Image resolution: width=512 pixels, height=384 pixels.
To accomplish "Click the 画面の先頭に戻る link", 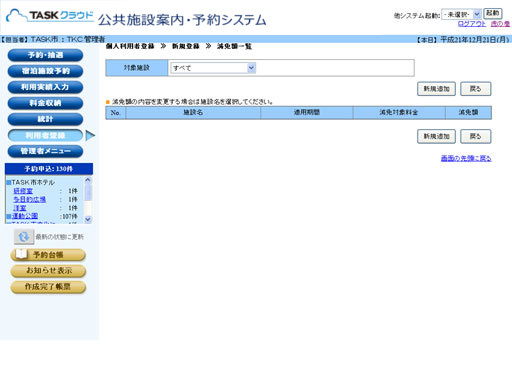I will [466, 158].
